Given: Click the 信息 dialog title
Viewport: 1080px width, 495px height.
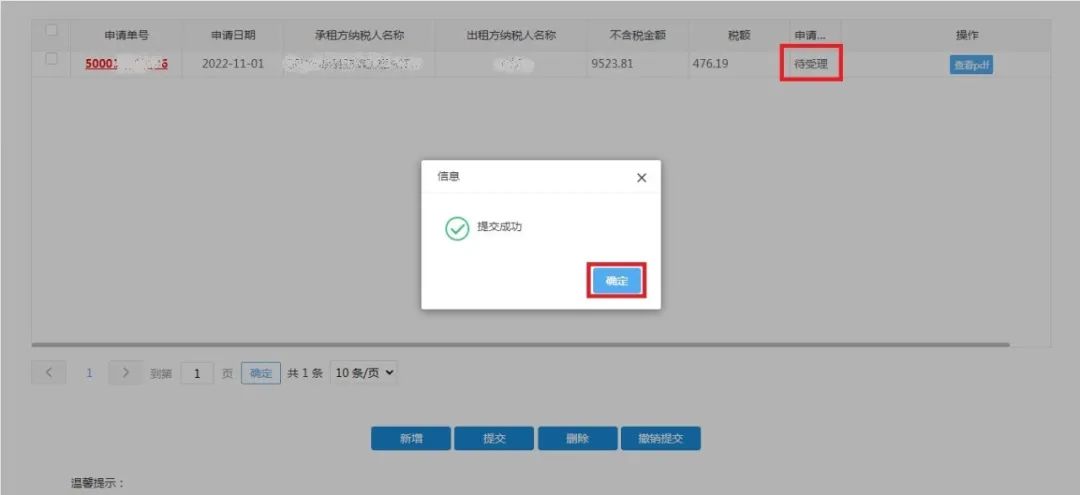Looking at the screenshot, I should pos(448,176).
